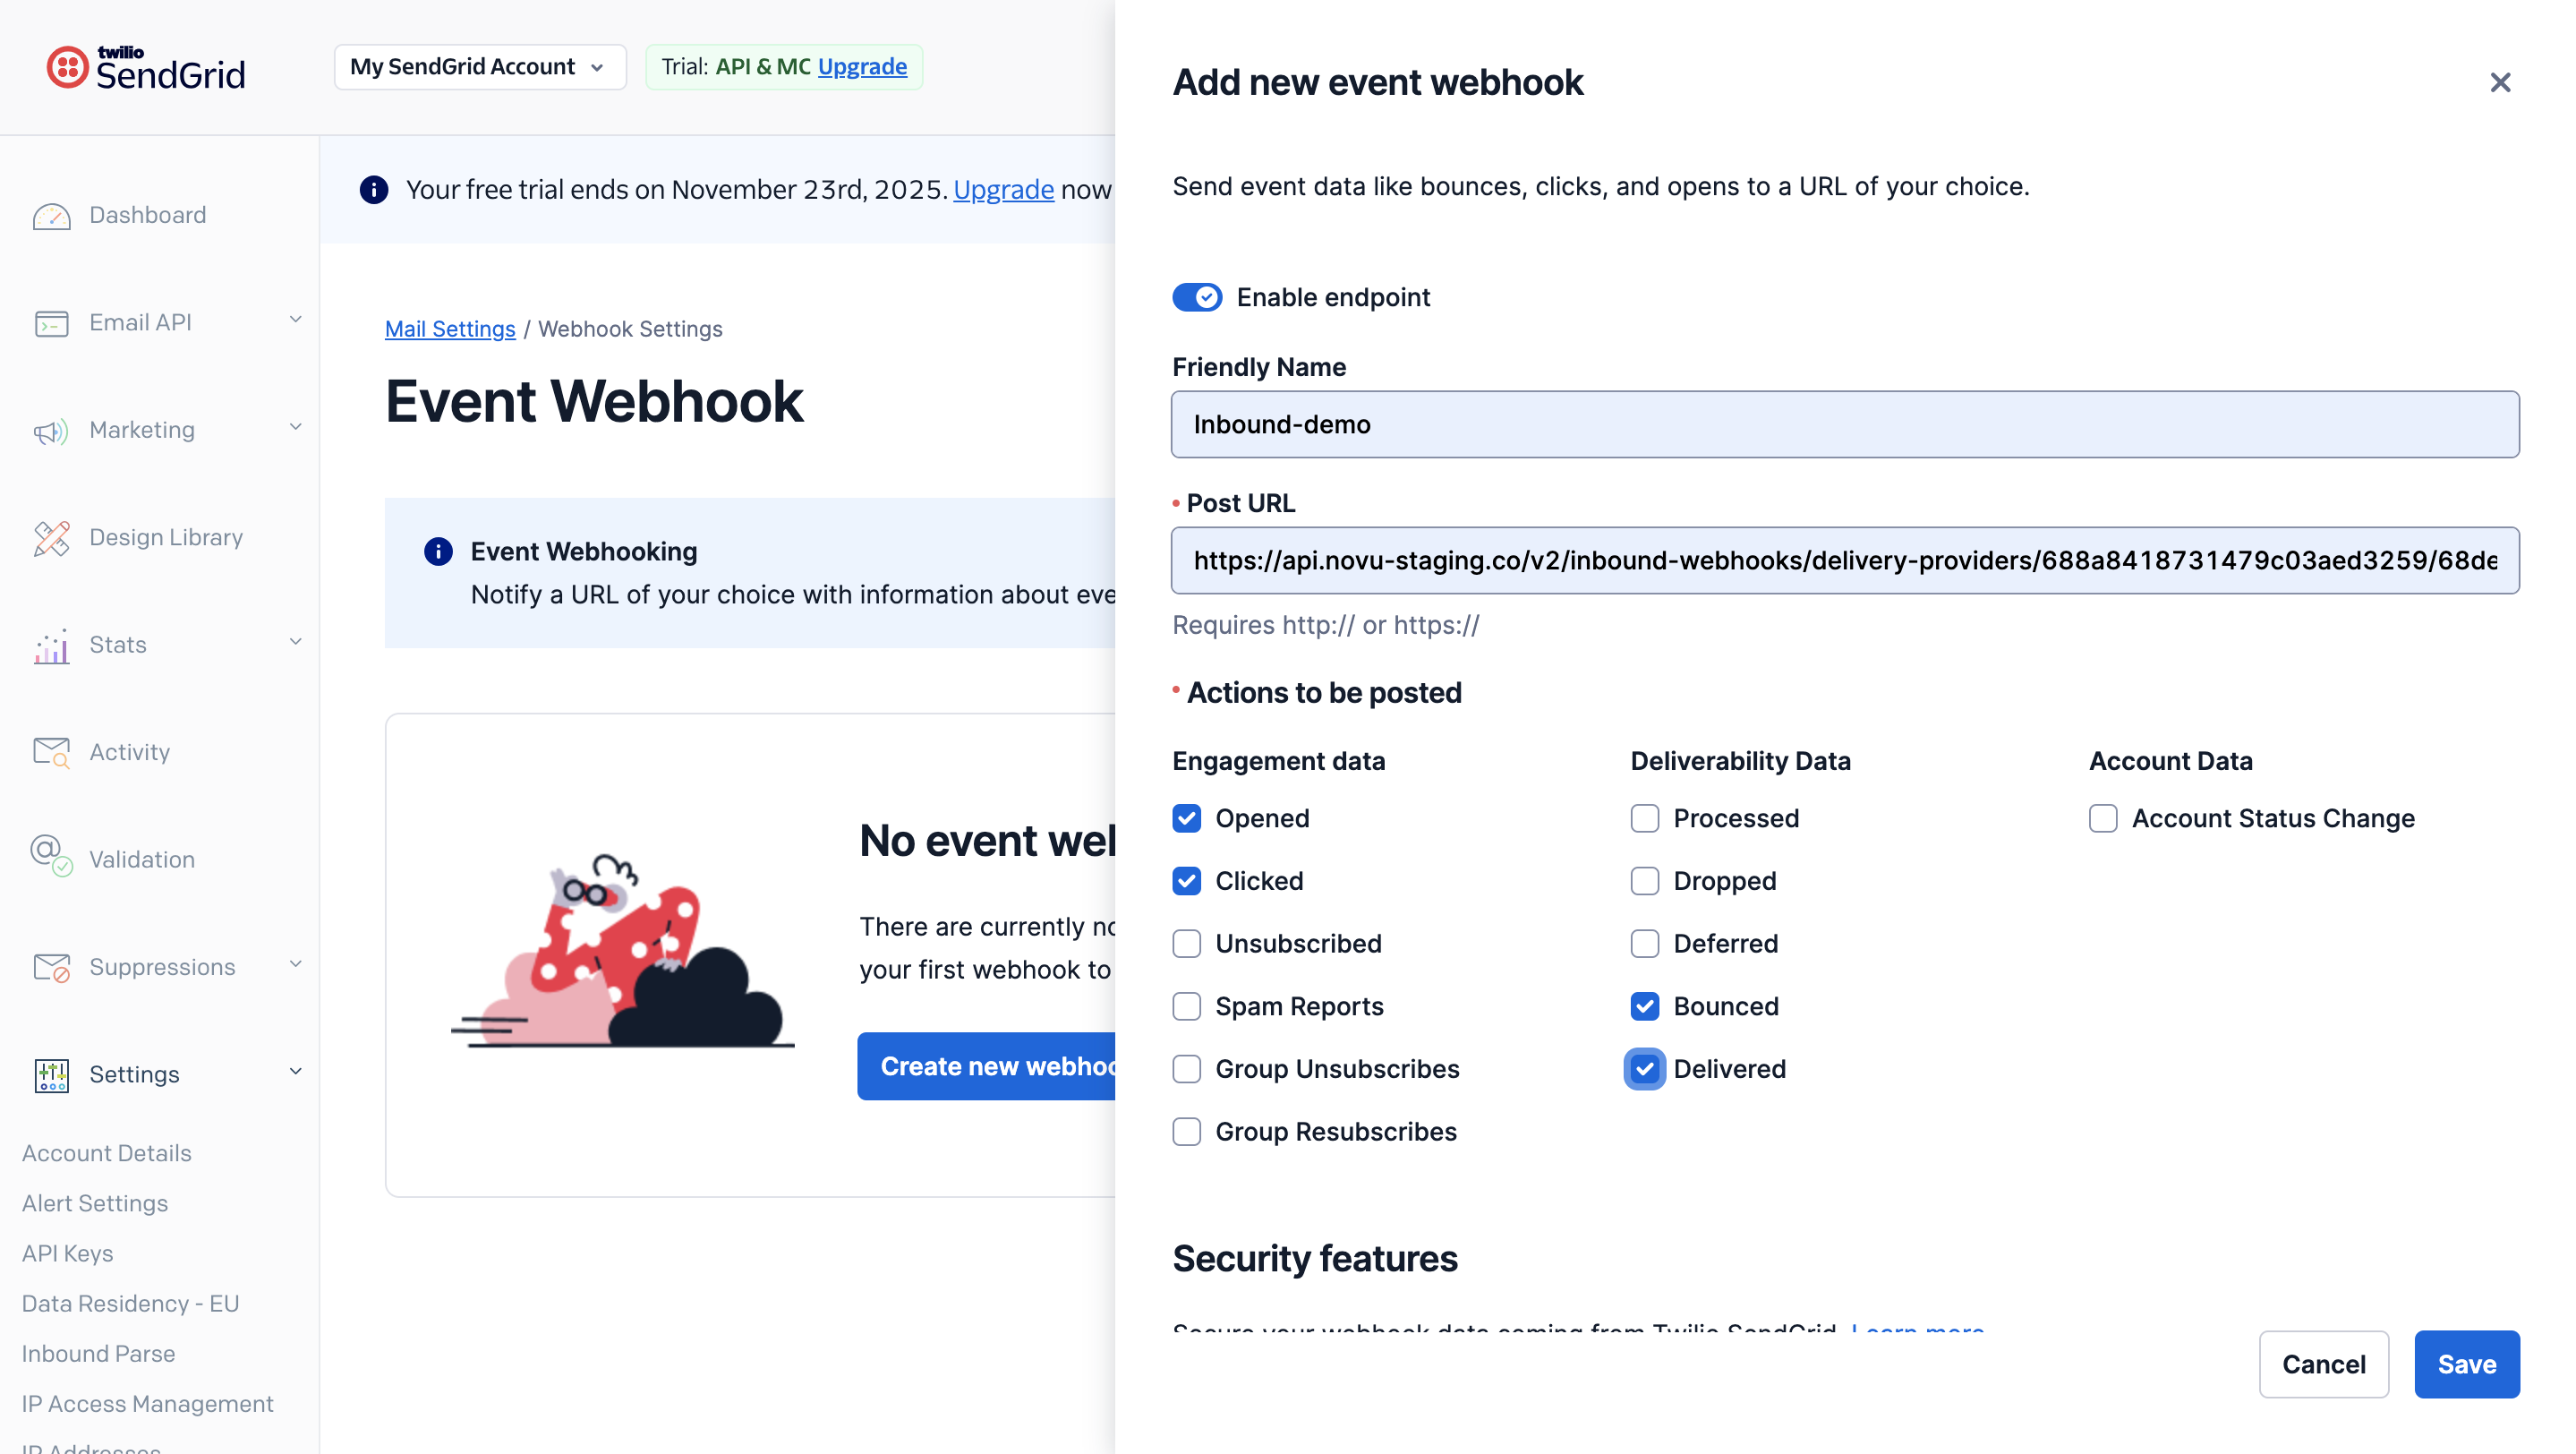Expand the My SendGrid Account dropdown

tap(479, 66)
